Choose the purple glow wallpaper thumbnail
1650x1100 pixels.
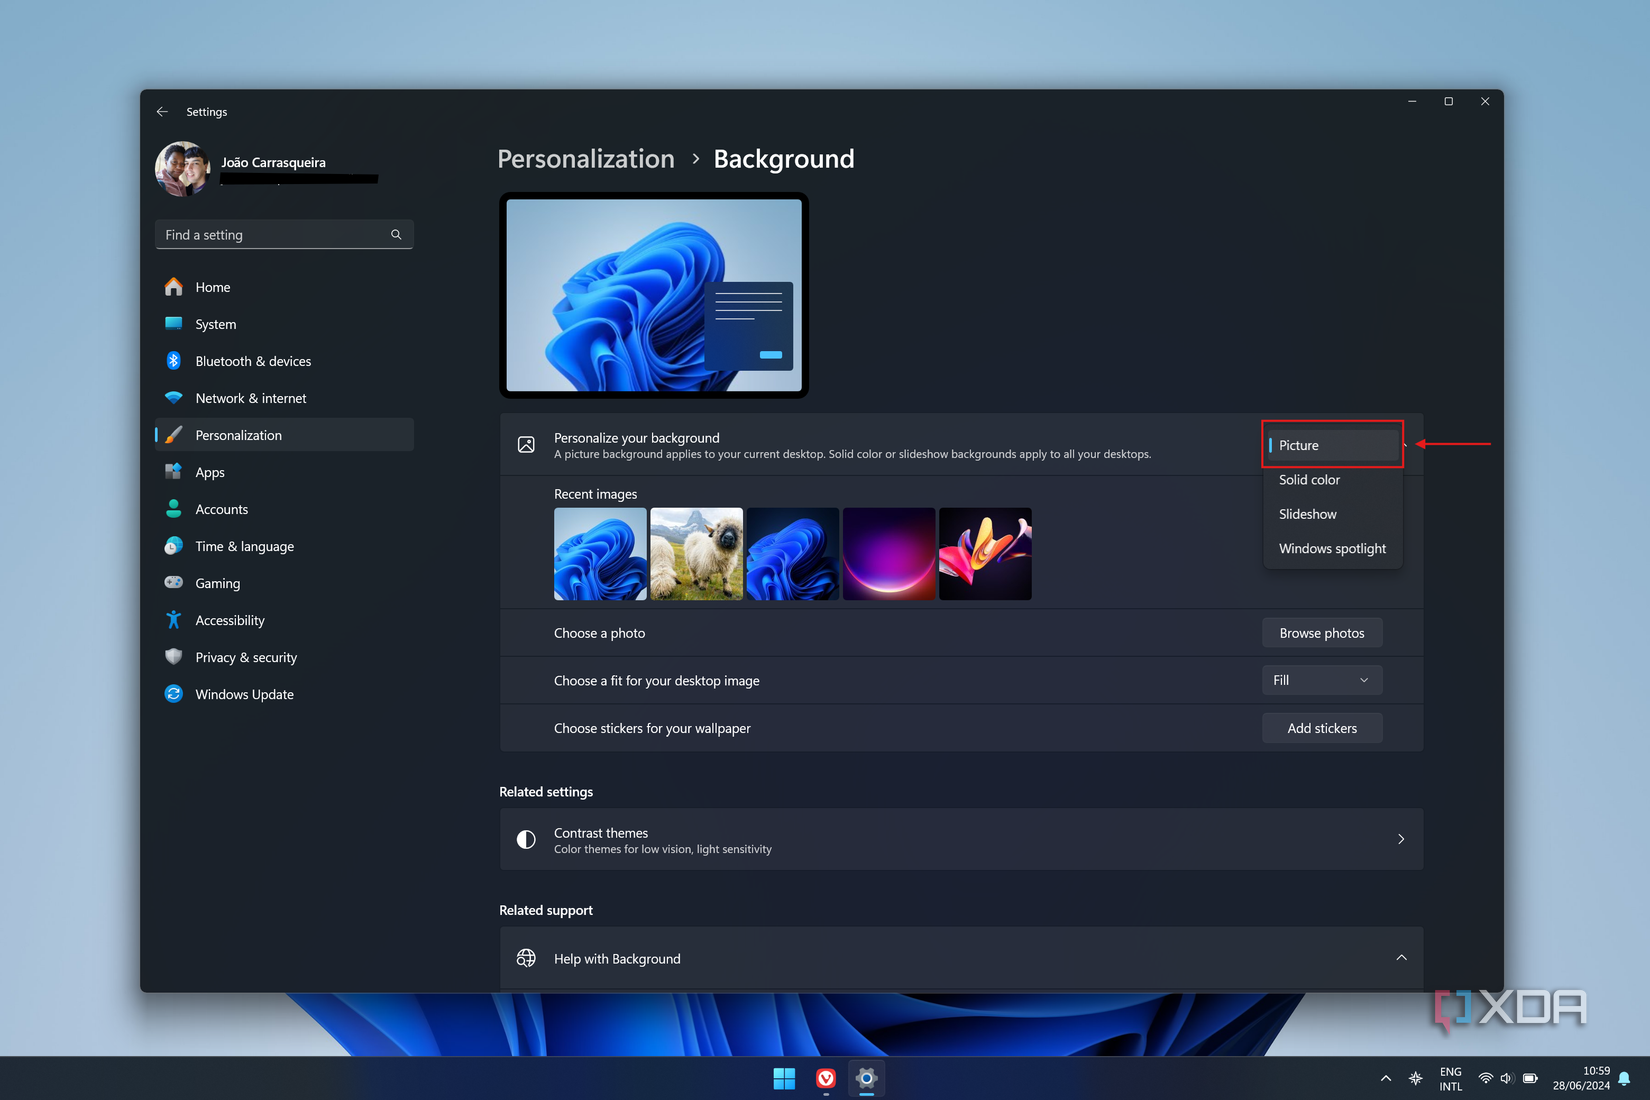pyautogui.click(x=889, y=554)
